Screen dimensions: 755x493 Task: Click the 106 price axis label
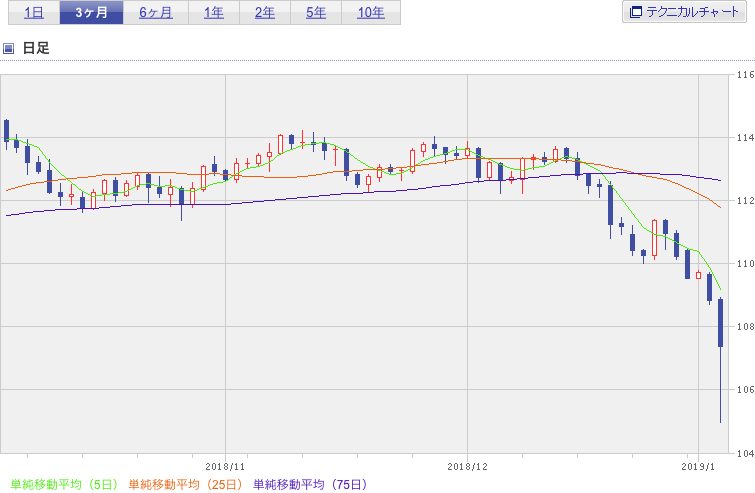coord(745,389)
